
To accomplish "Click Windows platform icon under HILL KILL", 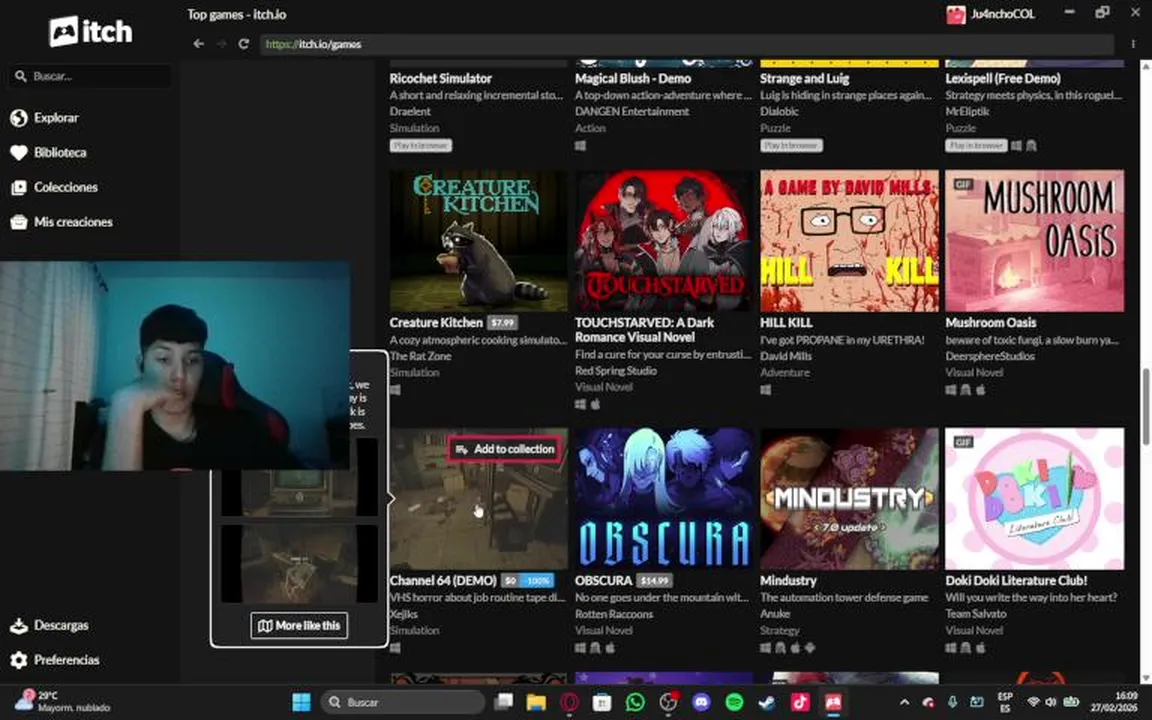I will [x=766, y=390].
